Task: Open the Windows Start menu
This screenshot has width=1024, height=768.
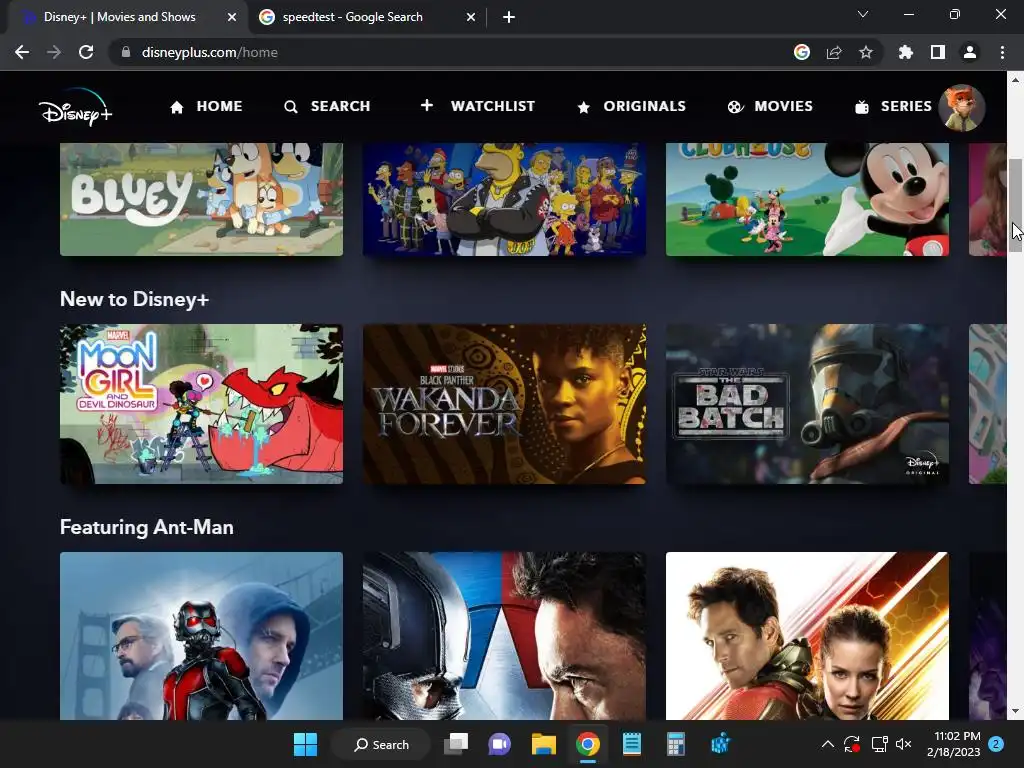Action: 306,744
